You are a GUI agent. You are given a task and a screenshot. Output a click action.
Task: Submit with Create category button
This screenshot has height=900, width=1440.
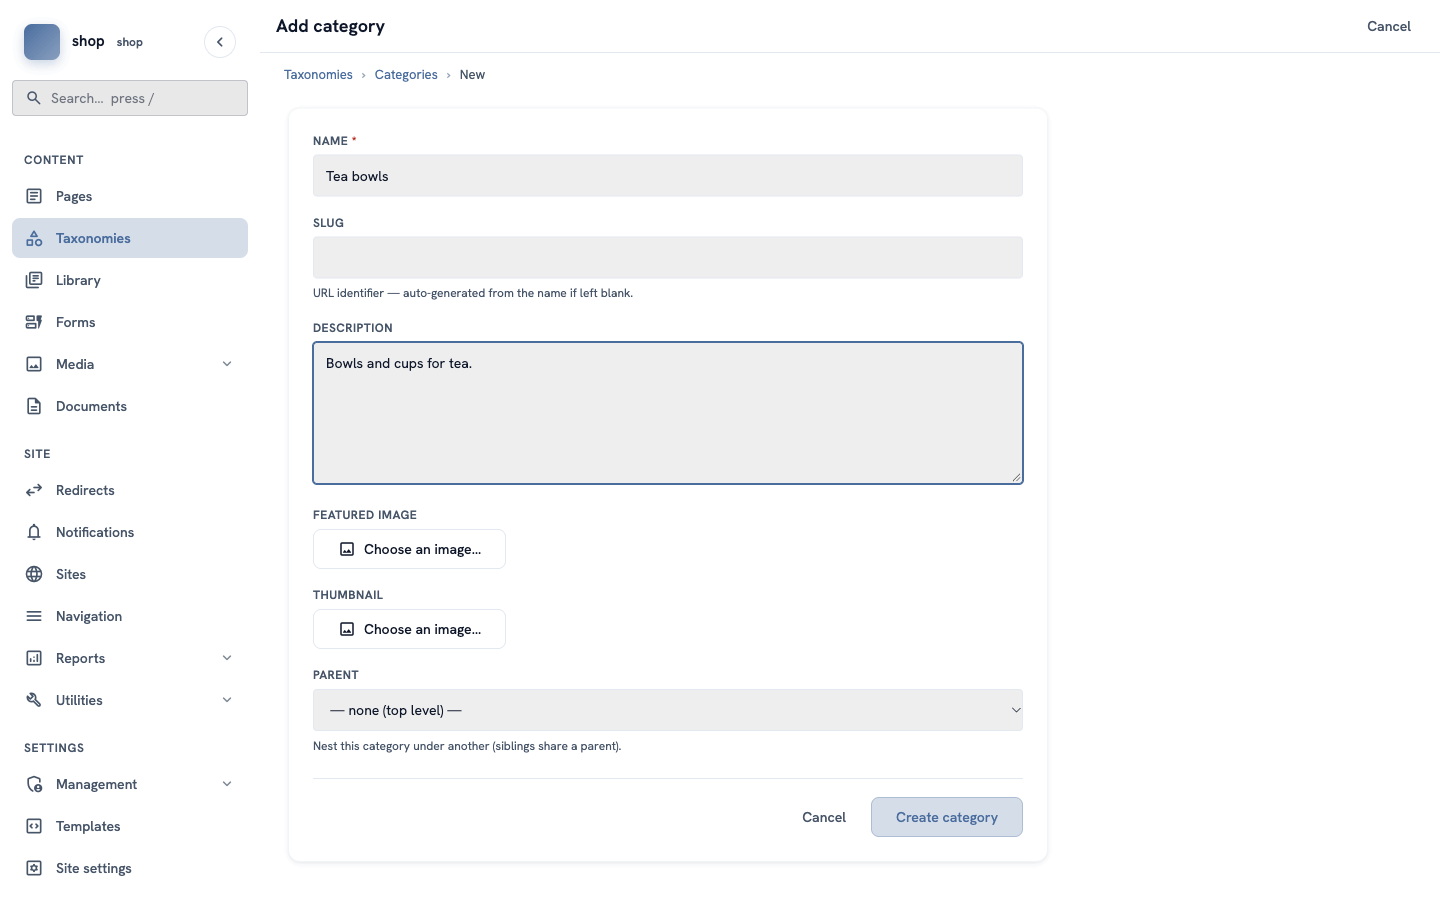coord(947,817)
